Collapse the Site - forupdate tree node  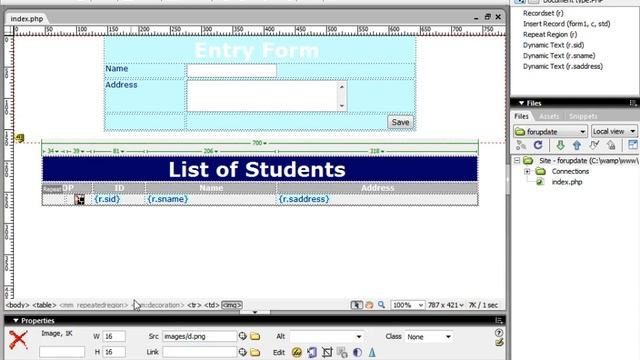pyautogui.click(x=517, y=160)
